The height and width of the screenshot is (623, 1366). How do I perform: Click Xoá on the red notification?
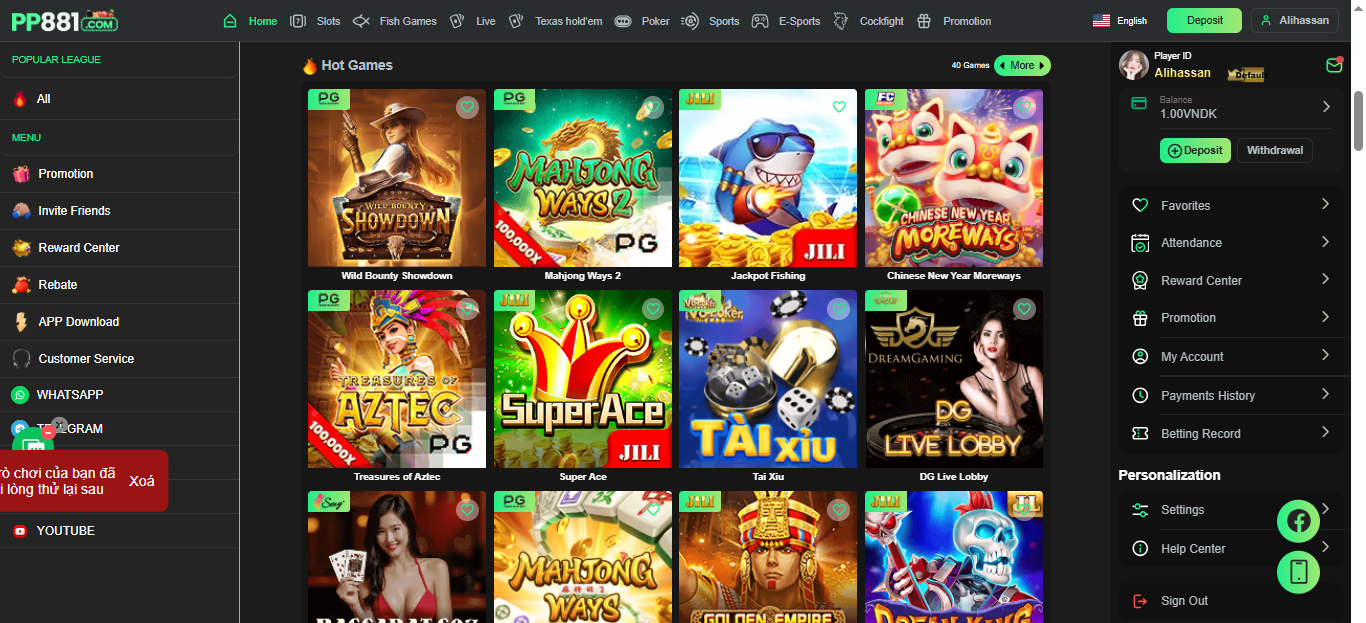pos(142,481)
